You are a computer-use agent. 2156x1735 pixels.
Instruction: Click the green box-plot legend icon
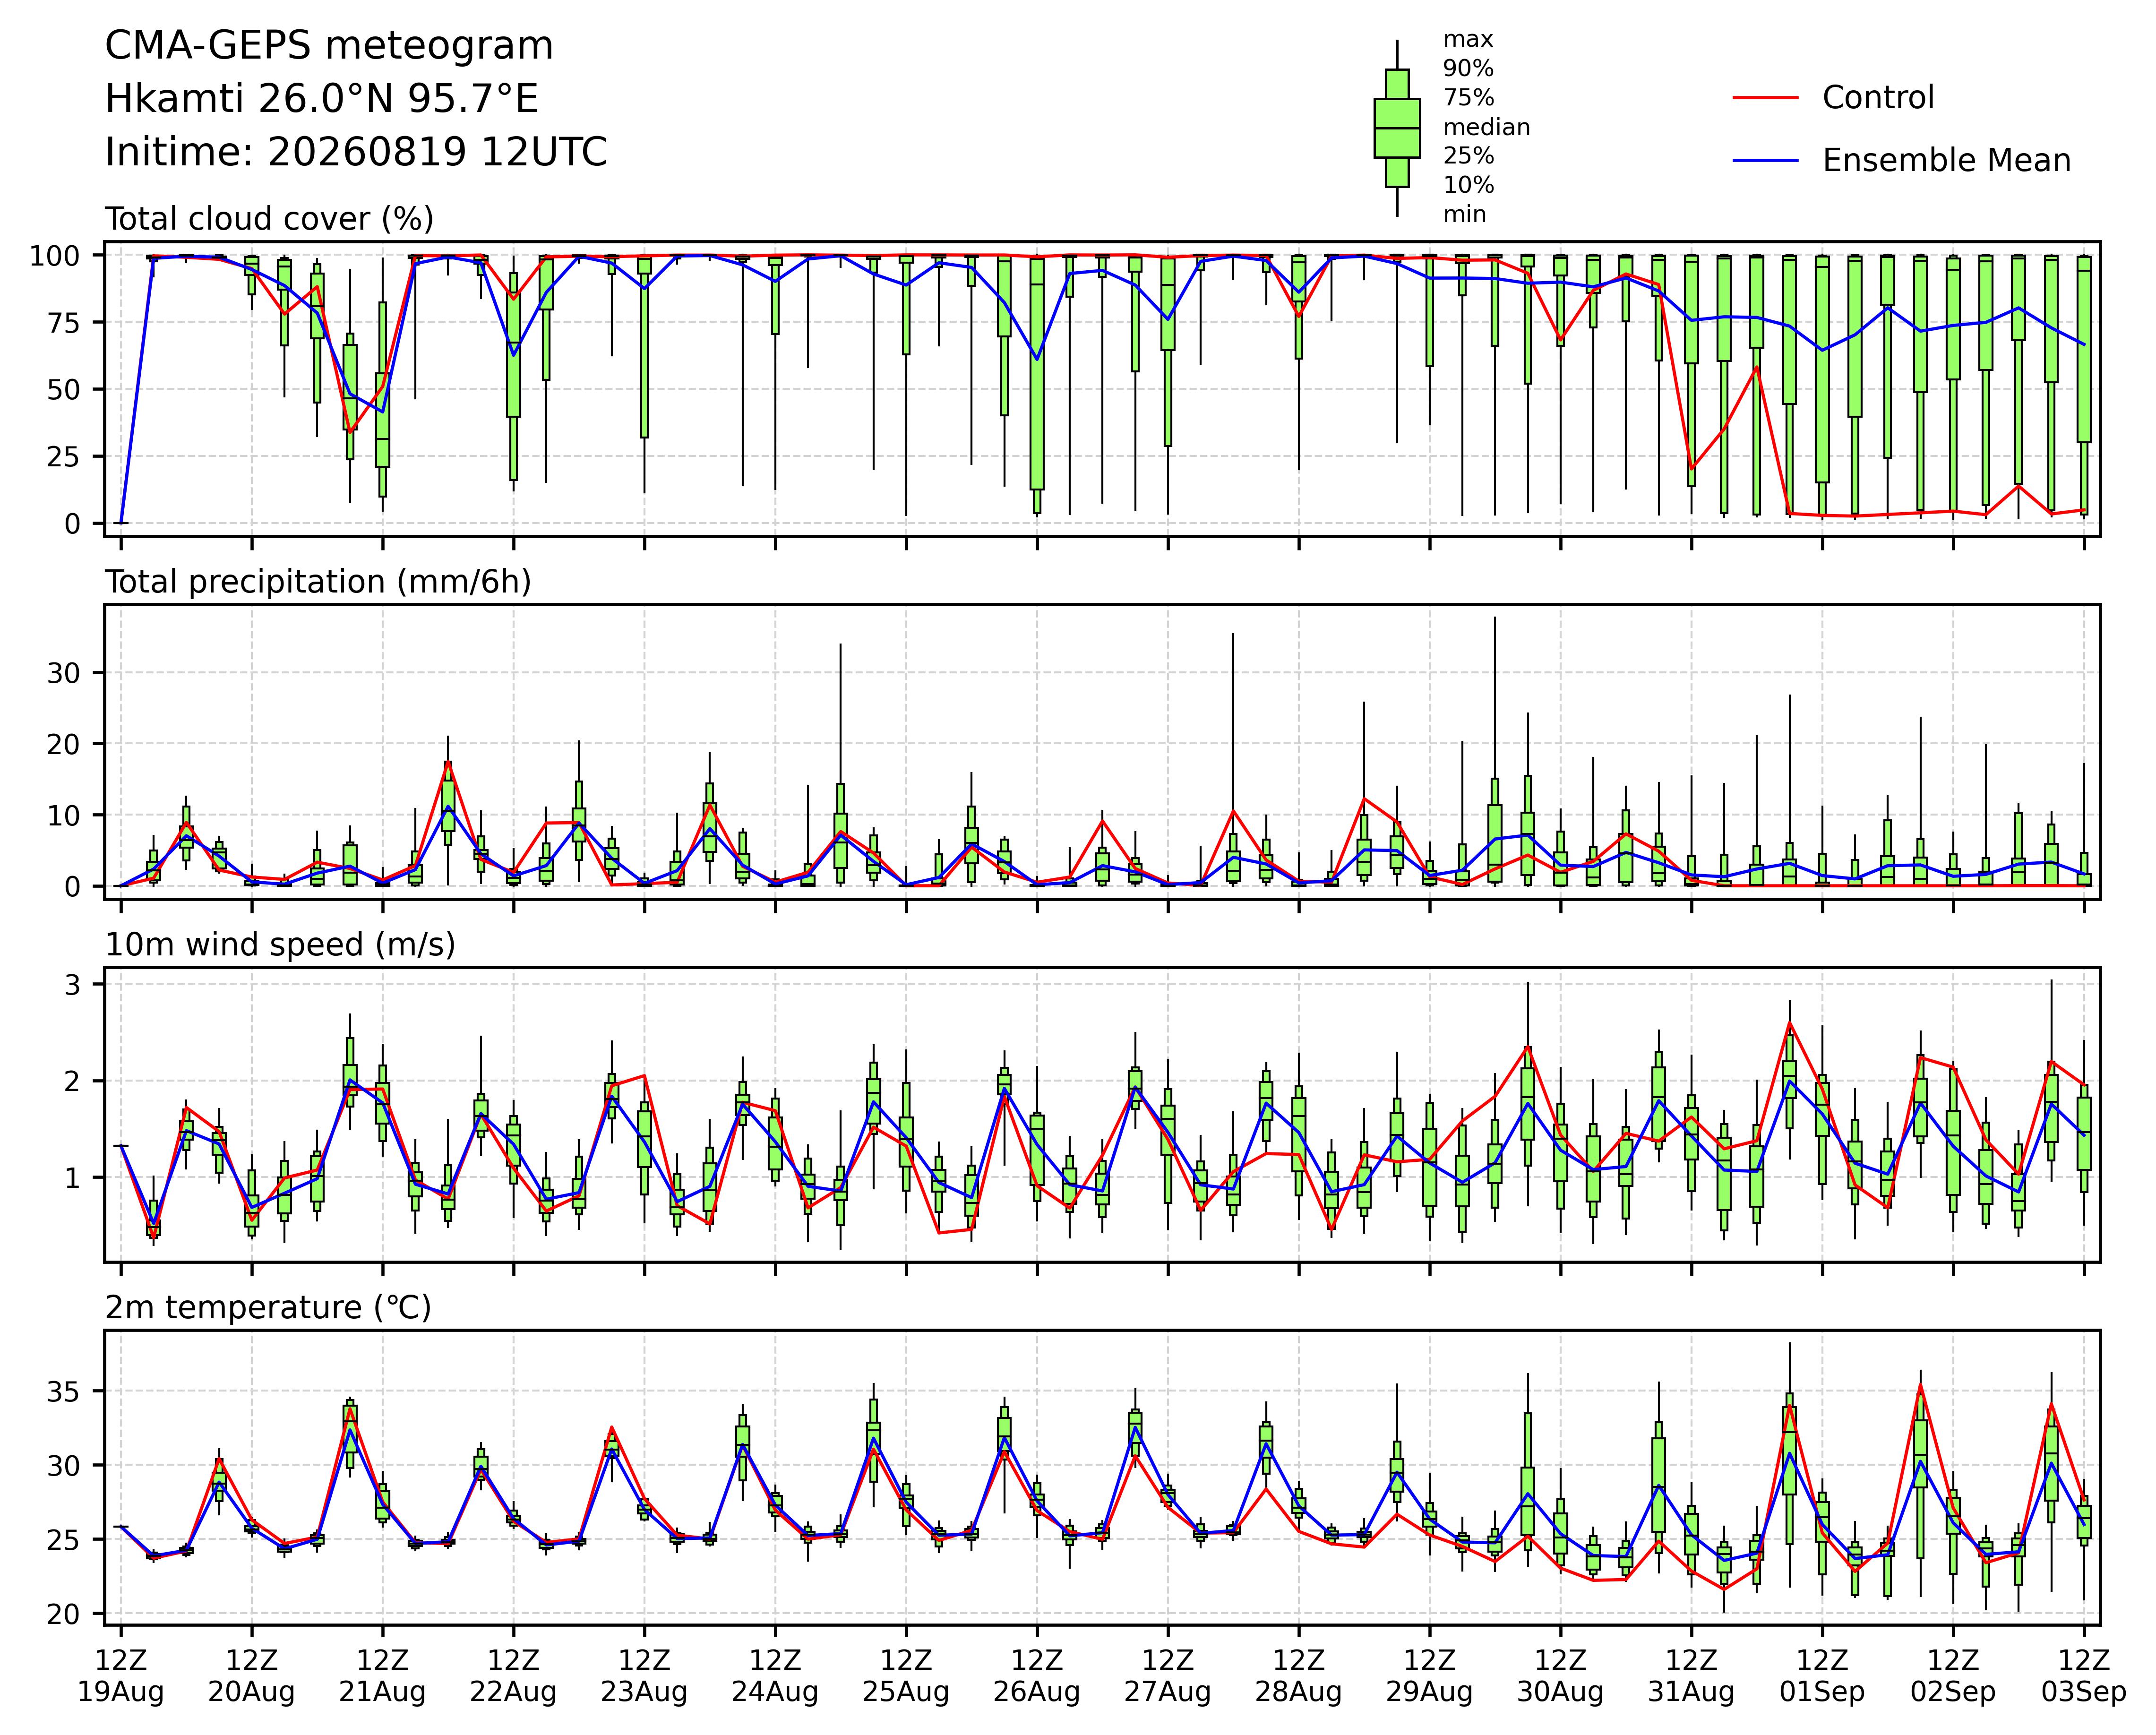point(1397,128)
